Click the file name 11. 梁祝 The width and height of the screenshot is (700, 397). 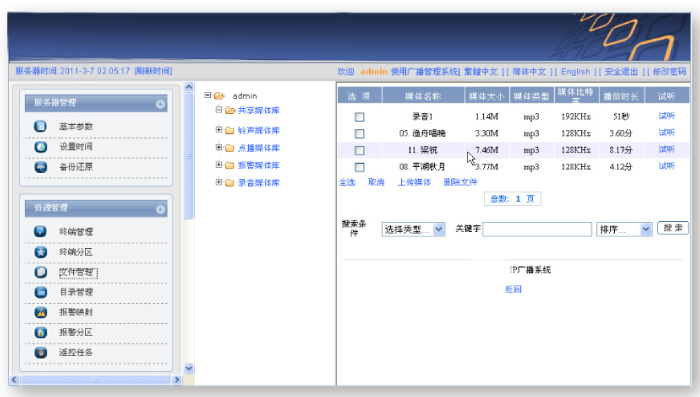click(422, 150)
